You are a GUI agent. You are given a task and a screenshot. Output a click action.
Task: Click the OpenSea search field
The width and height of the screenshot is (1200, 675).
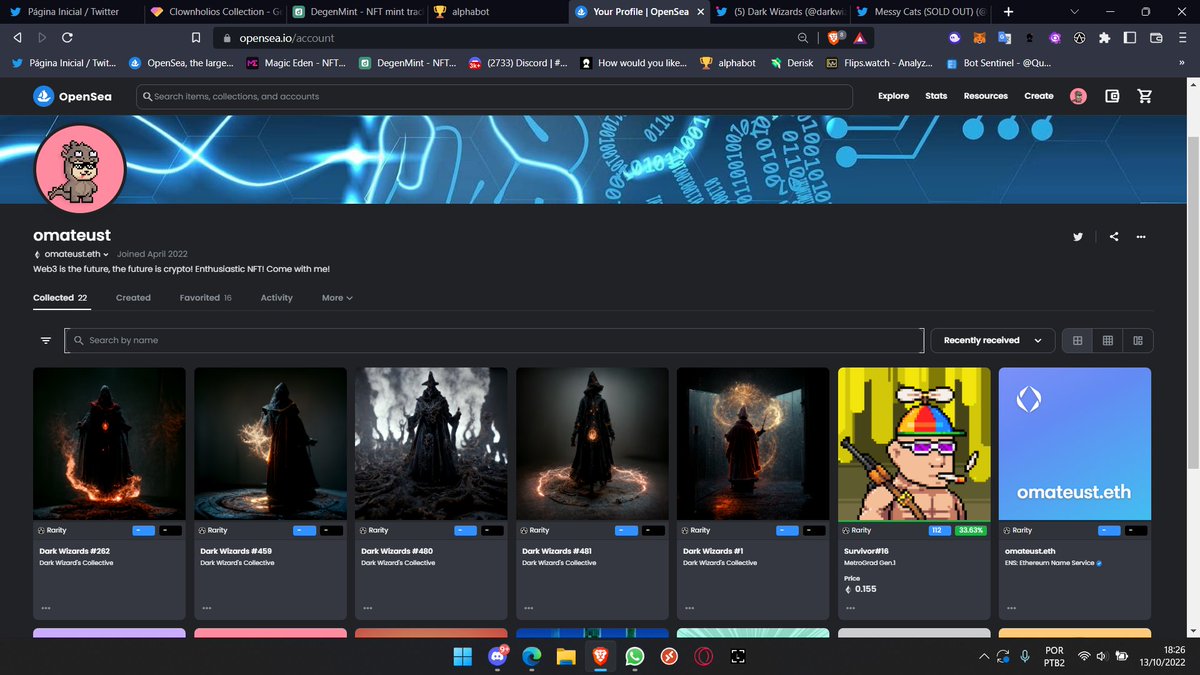[x=495, y=96]
